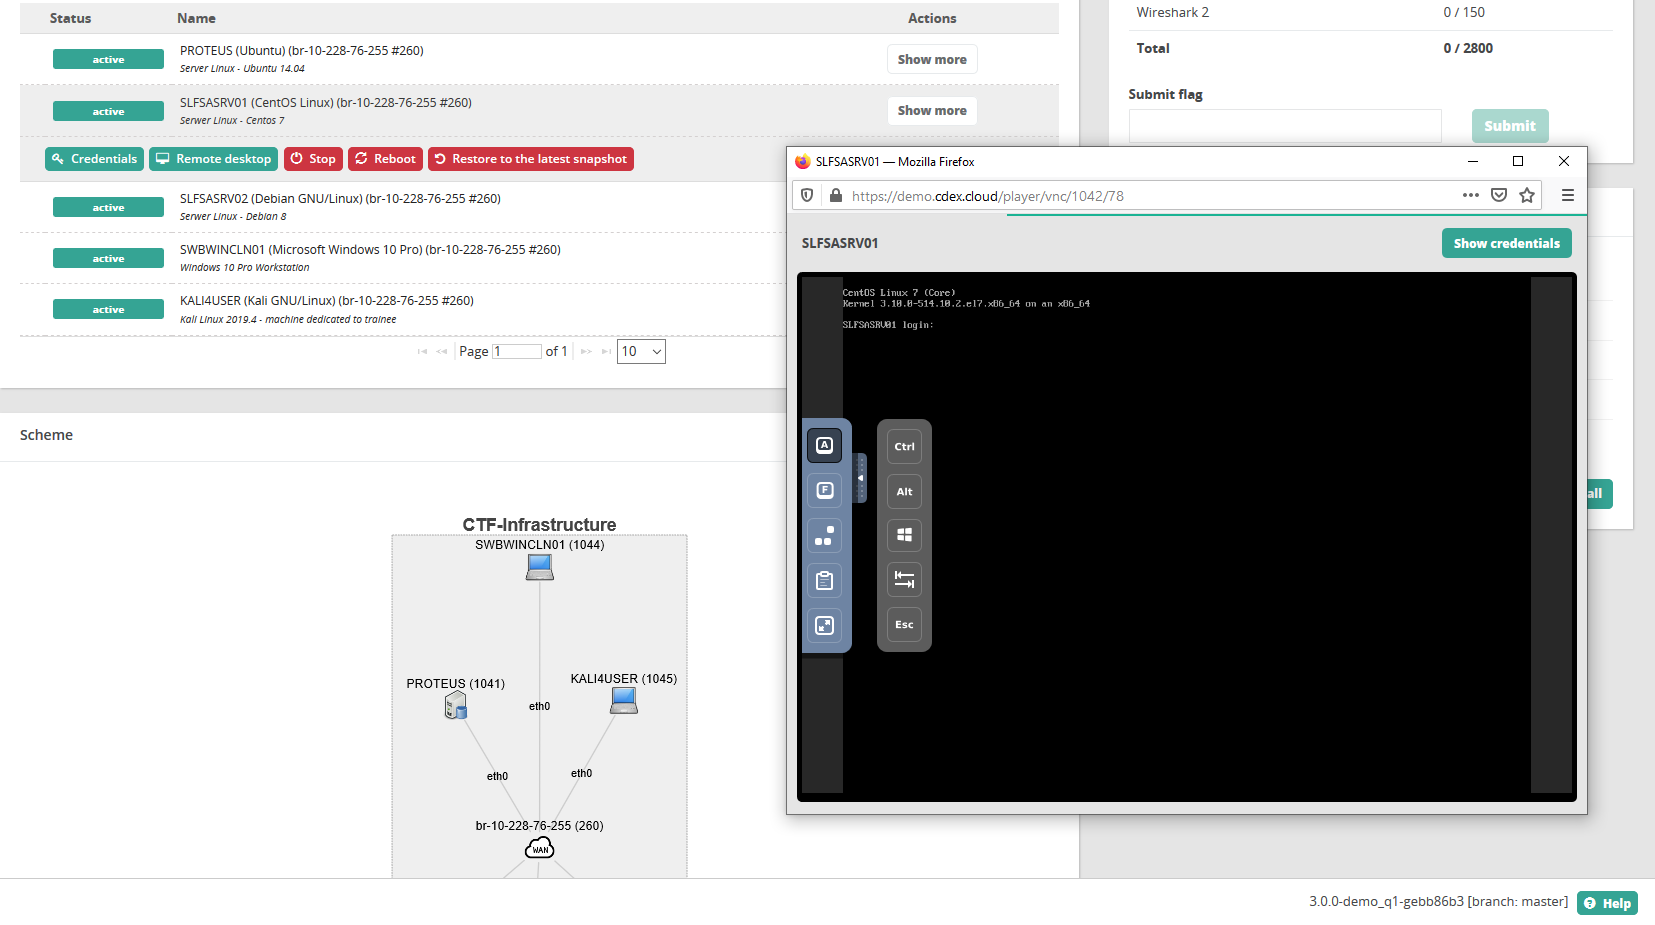Screen dimensions: 1655x925
Task: Bookmark this page with the star icon
Action: [1526, 196]
